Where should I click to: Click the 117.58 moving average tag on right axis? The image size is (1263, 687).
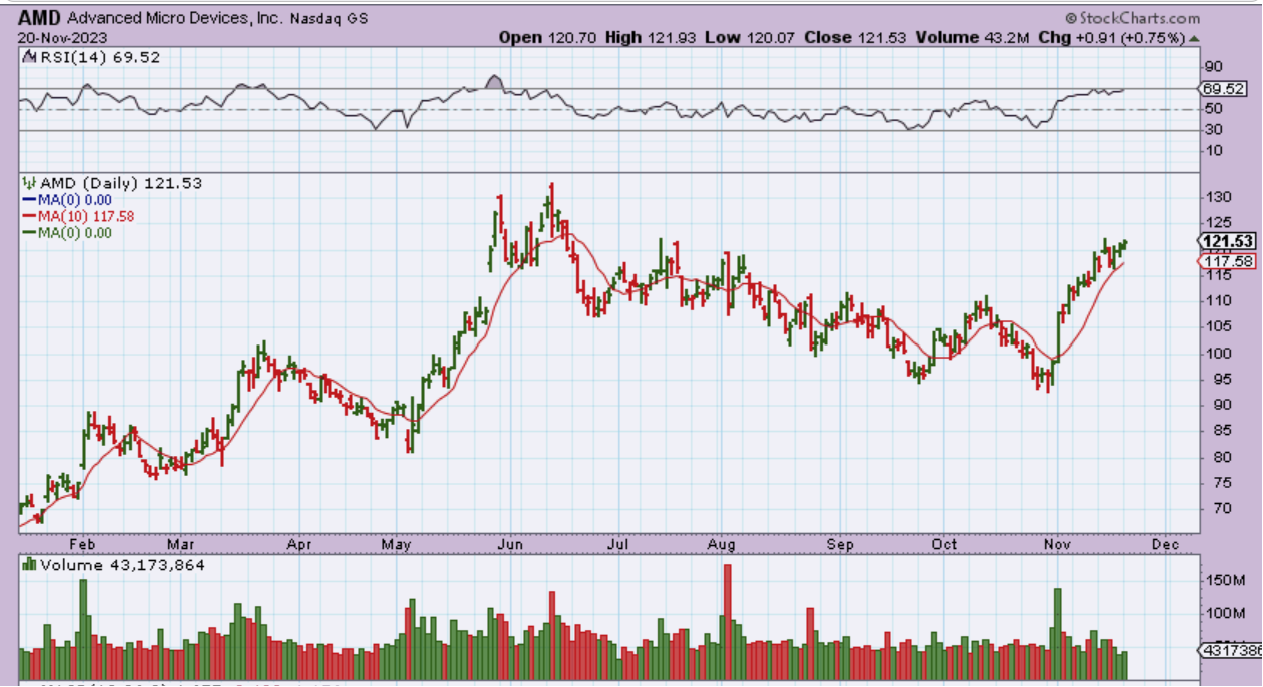tap(1228, 261)
